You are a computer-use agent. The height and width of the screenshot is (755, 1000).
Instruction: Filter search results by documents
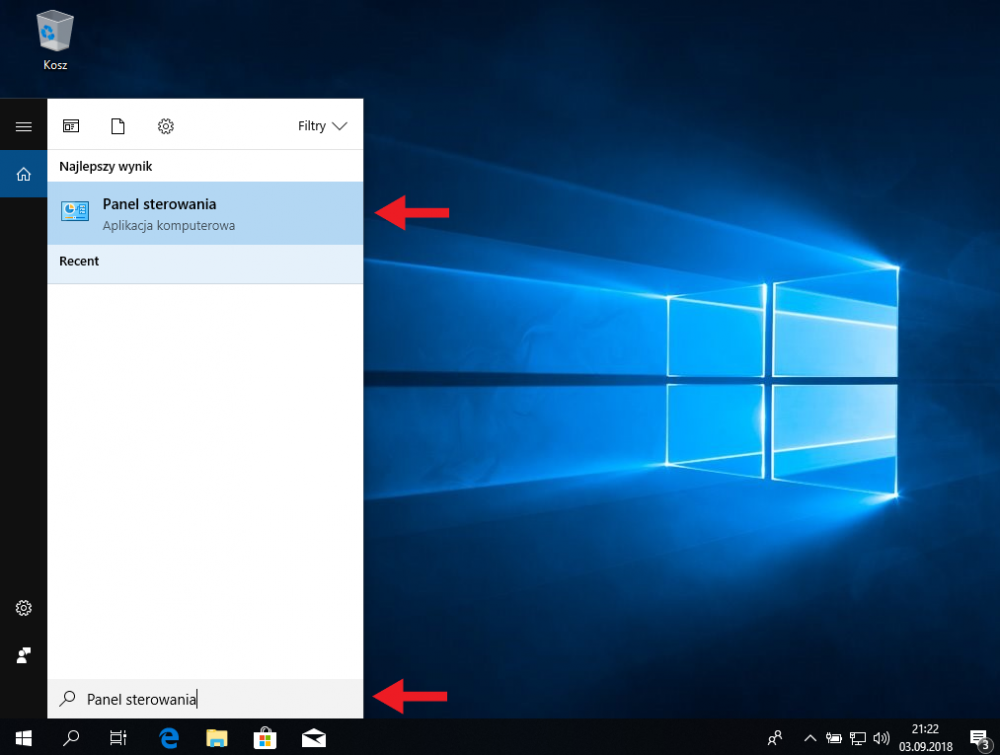118,126
